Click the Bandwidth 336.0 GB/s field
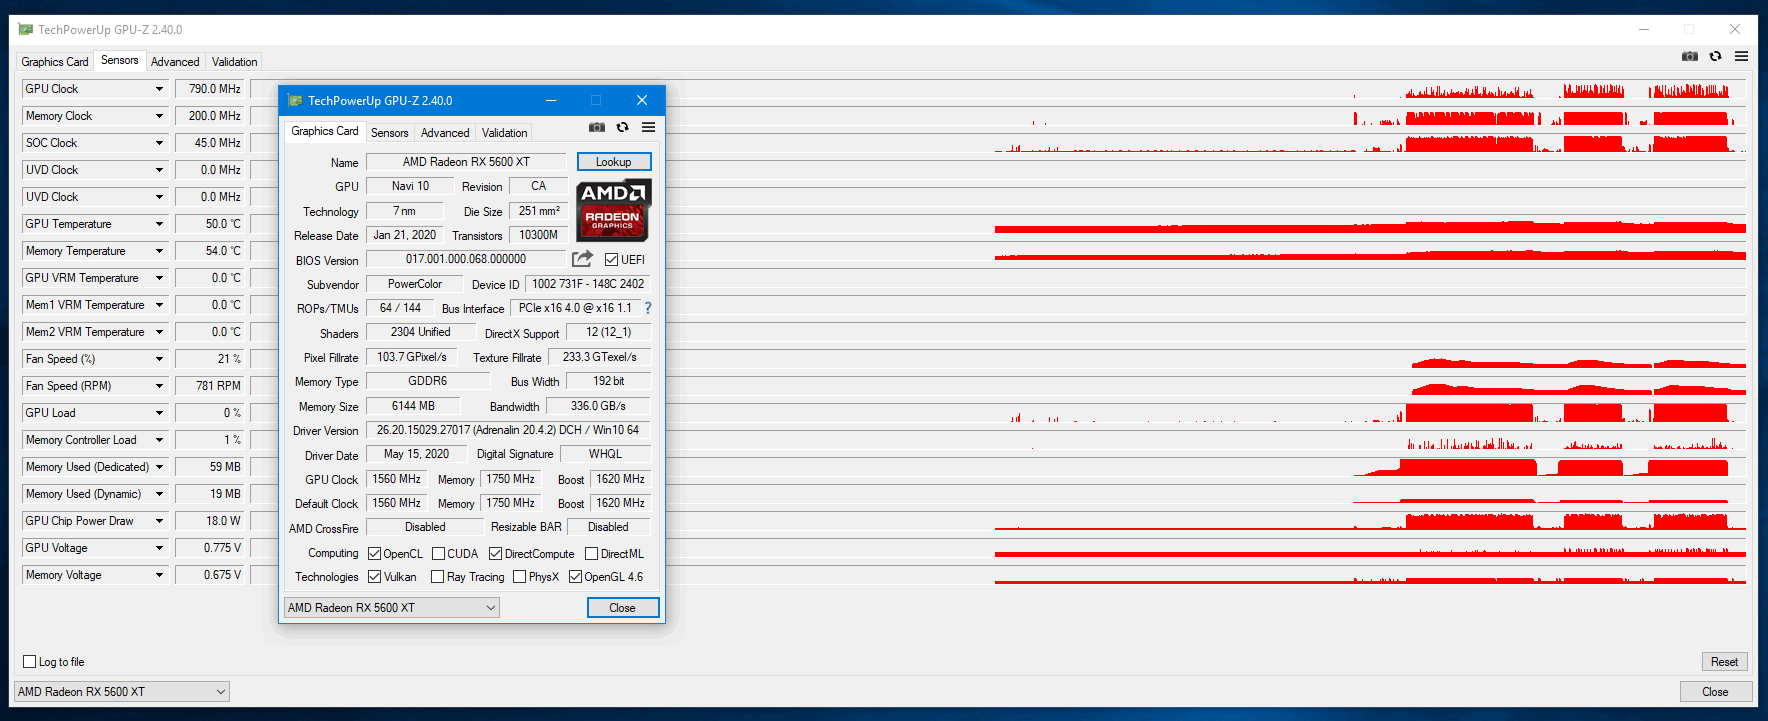The image size is (1768, 721). tap(598, 406)
